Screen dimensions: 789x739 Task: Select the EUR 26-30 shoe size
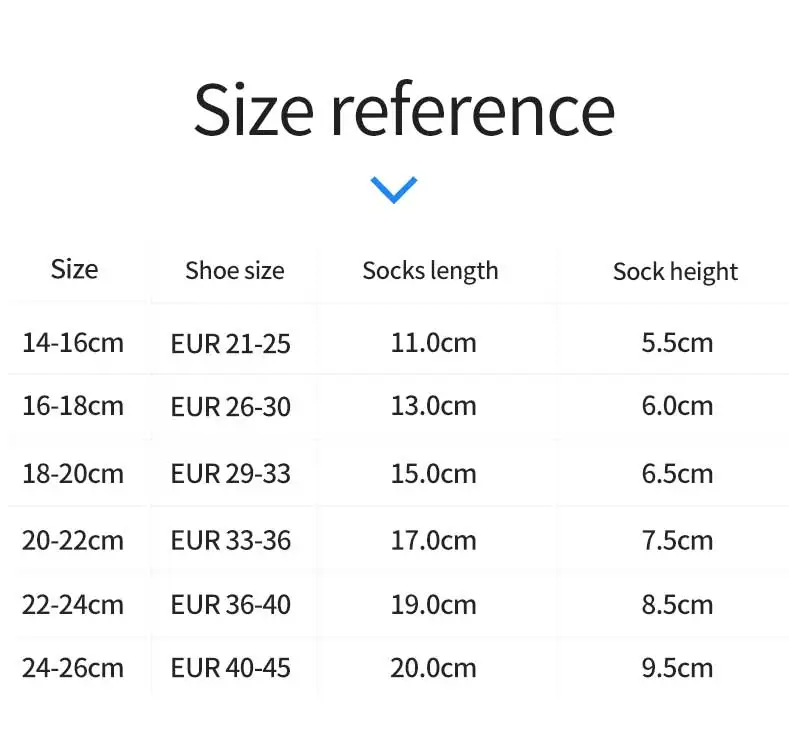click(x=231, y=407)
